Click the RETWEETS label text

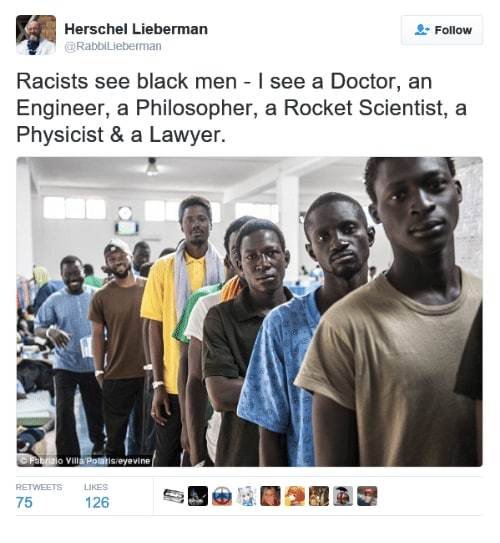[39, 487]
